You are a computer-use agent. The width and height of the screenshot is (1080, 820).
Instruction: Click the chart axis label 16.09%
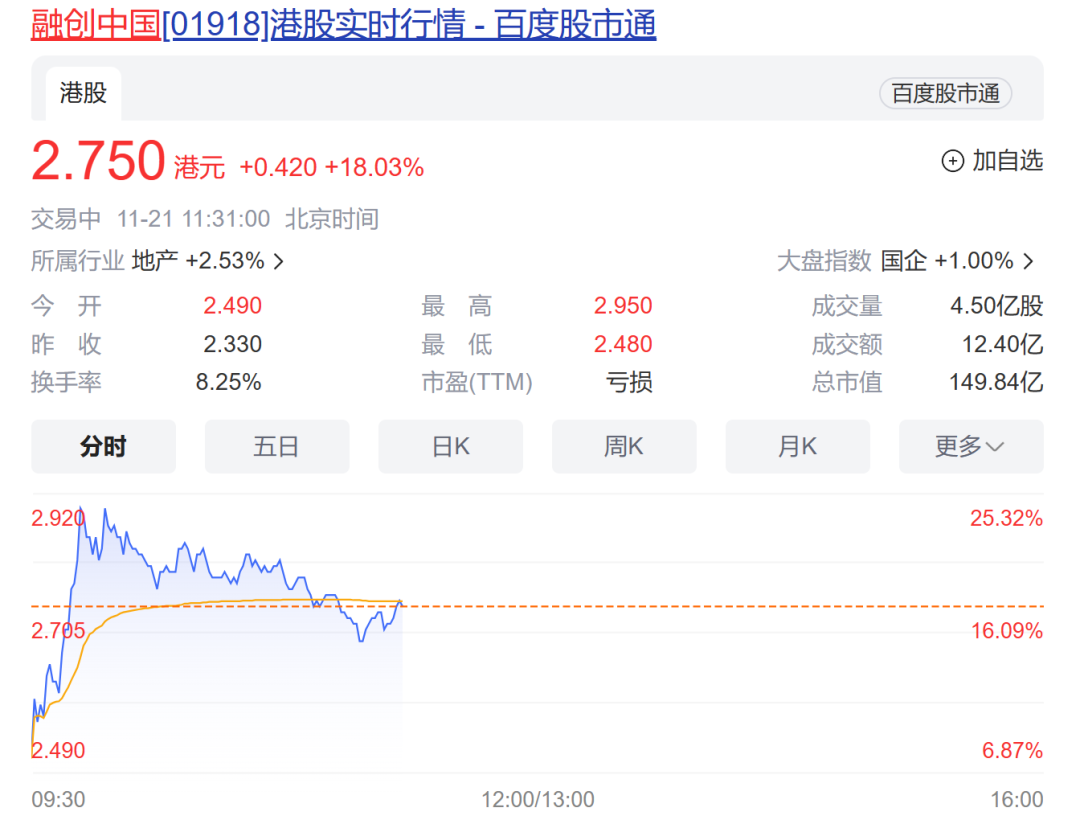[1006, 631]
